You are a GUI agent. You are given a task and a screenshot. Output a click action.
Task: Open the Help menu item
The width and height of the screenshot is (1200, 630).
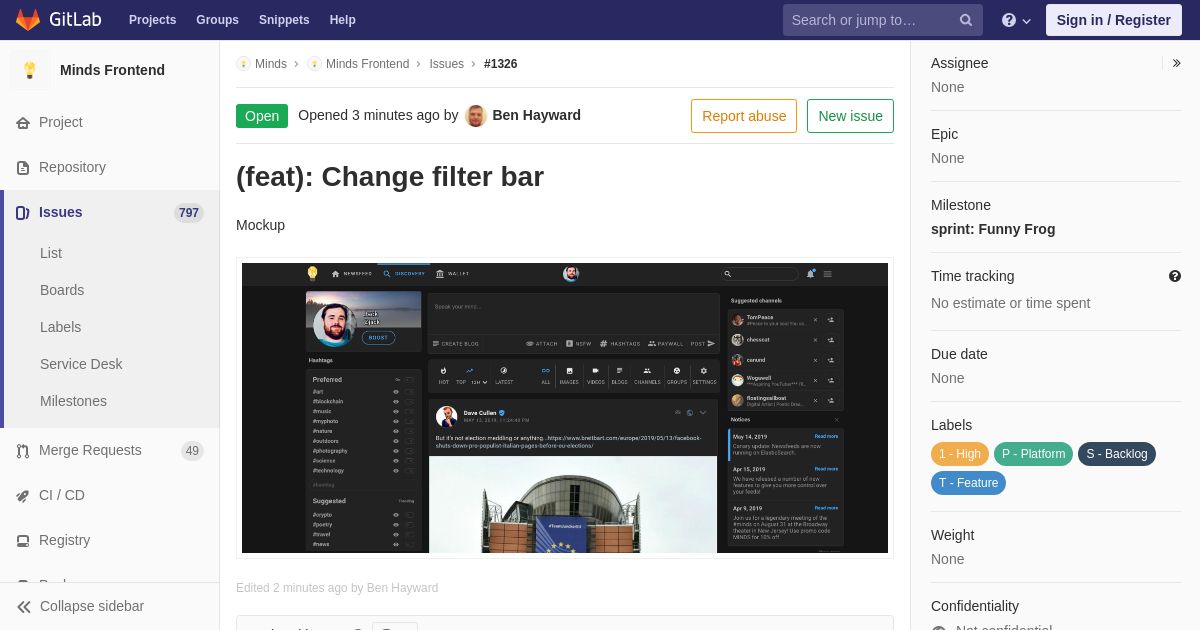pos(343,20)
